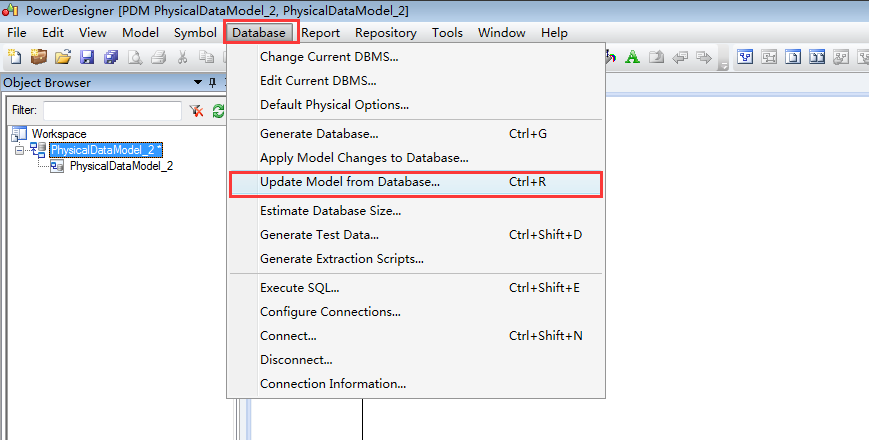
Task: Open the Window menu
Action: 502,33
